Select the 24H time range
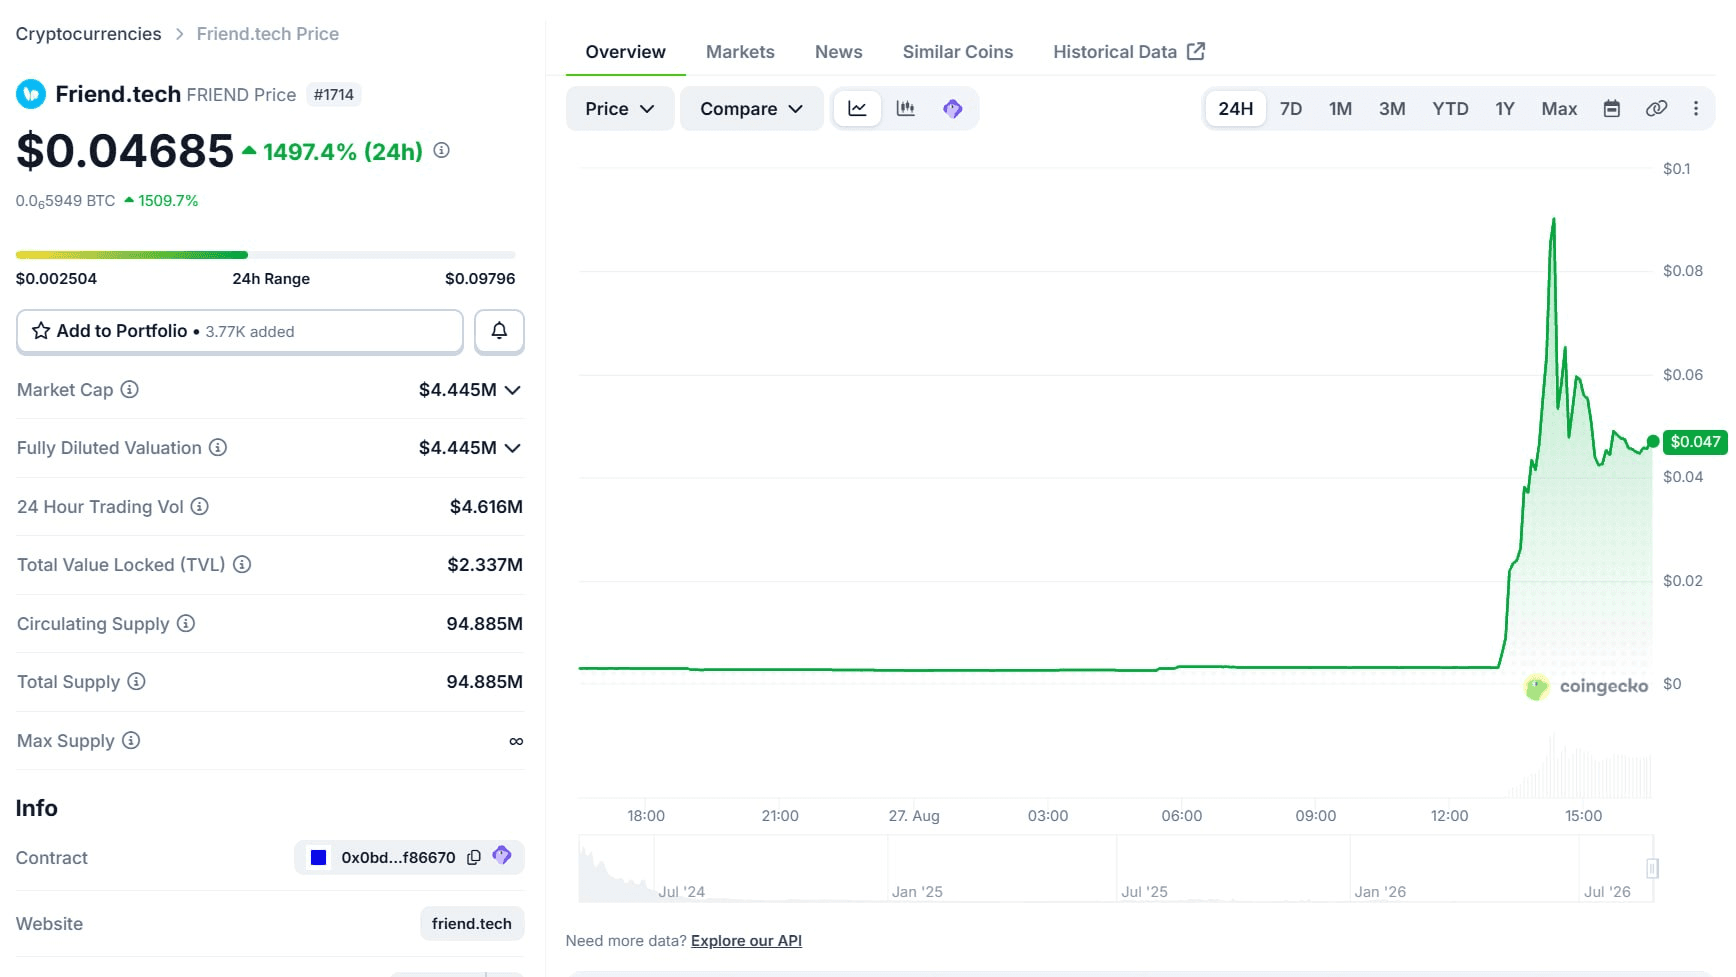 click(x=1235, y=108)
